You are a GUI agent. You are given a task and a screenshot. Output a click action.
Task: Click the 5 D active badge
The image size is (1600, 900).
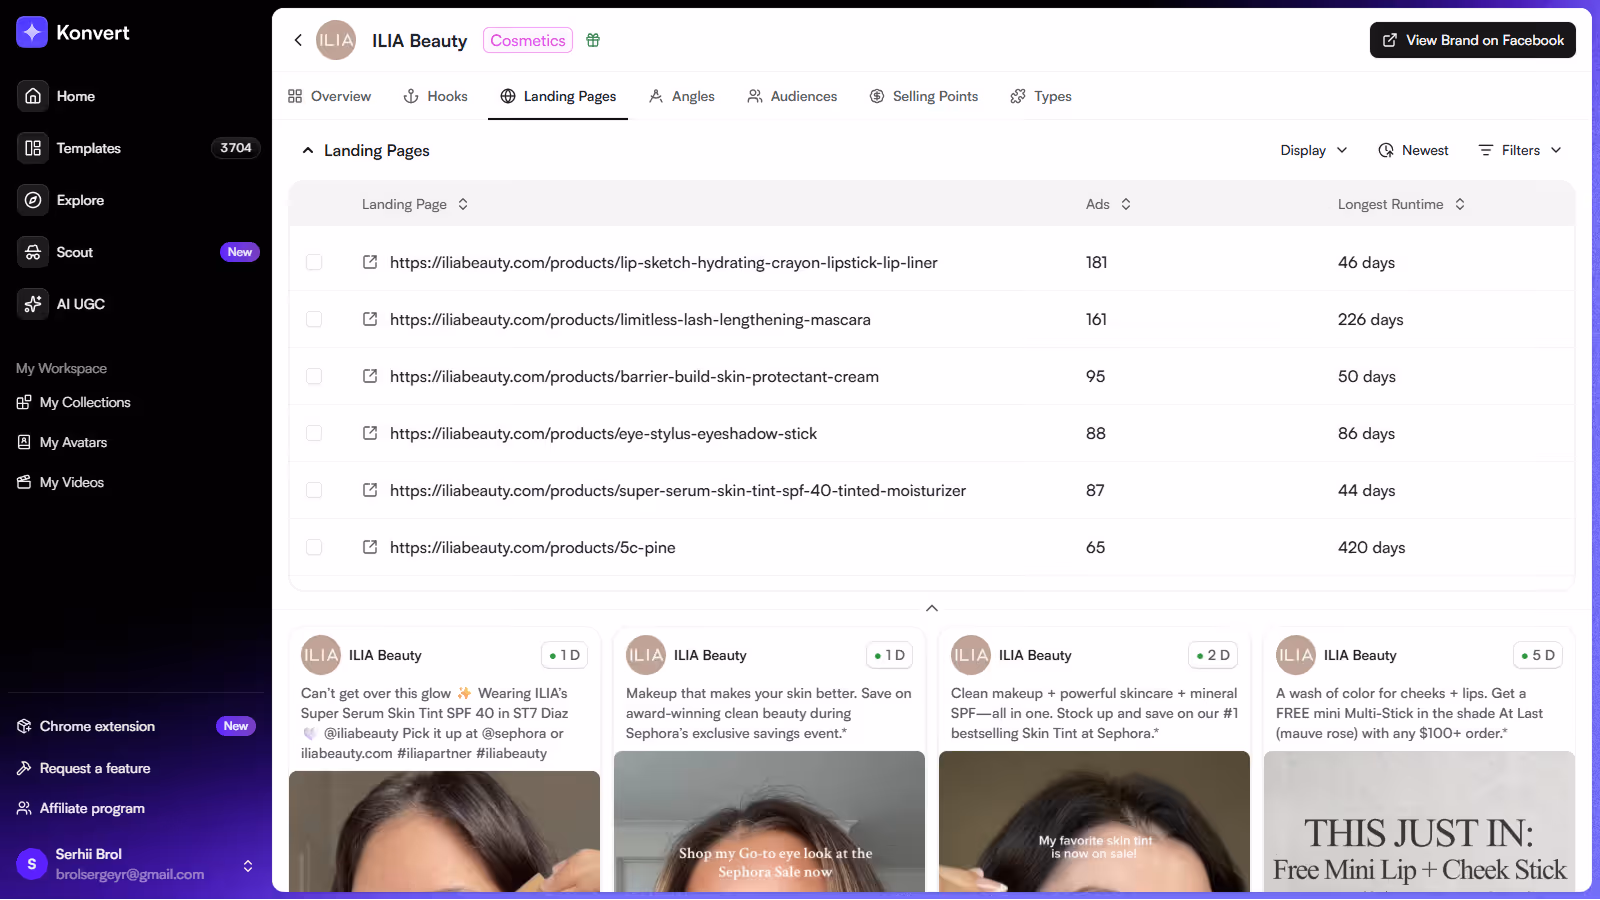[1538, 655]
